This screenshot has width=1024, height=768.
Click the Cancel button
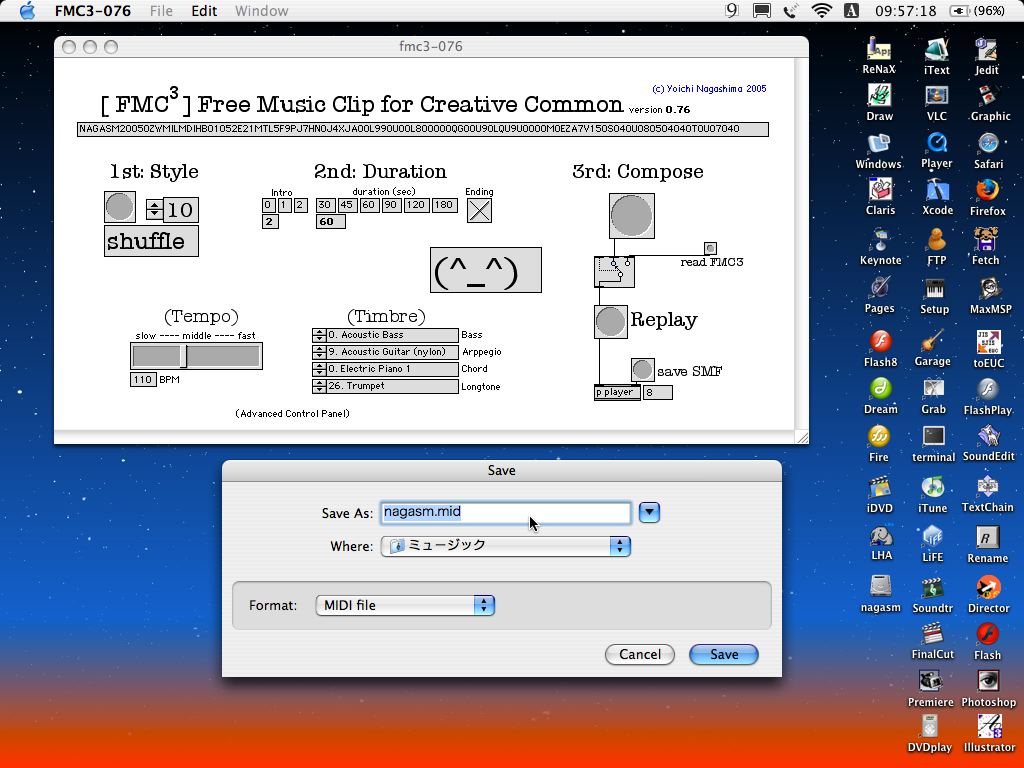click(x=640, y=654)
